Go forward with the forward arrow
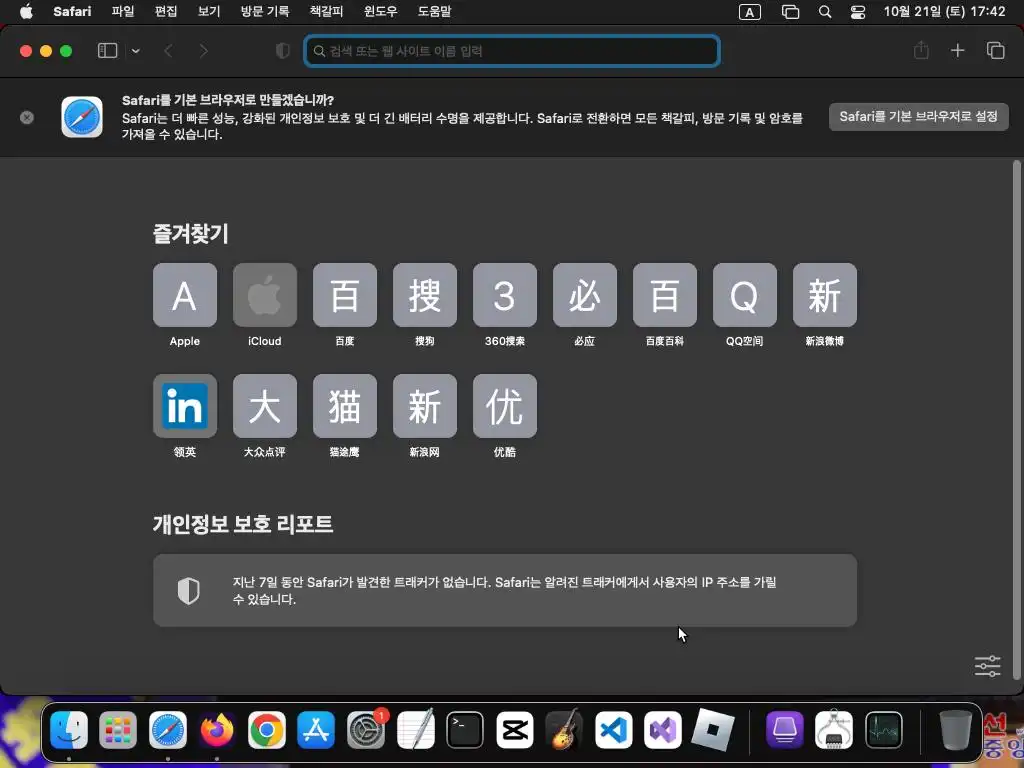The width and height of the screenshot is (1024, 768). pos(204,51)
